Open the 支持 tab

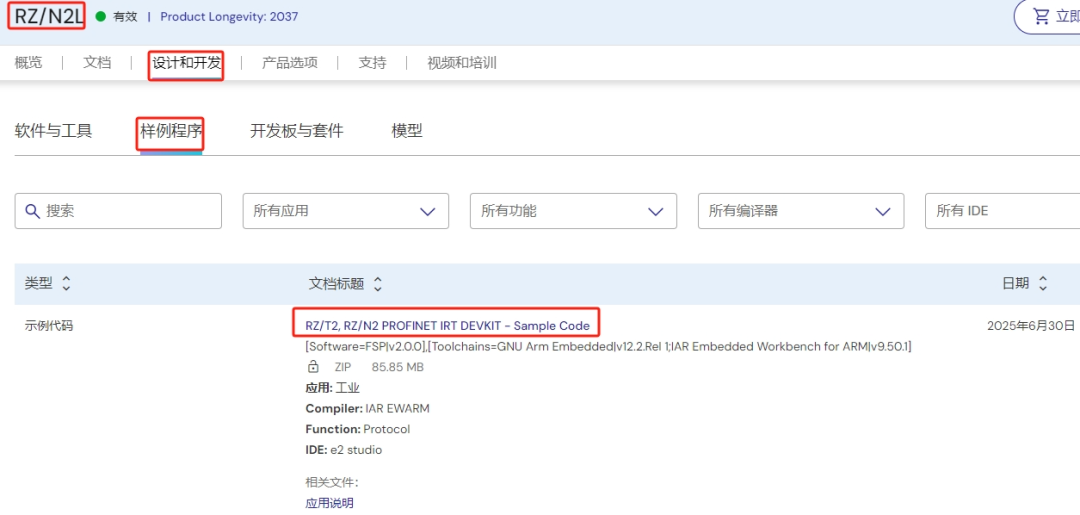(372, 63)
